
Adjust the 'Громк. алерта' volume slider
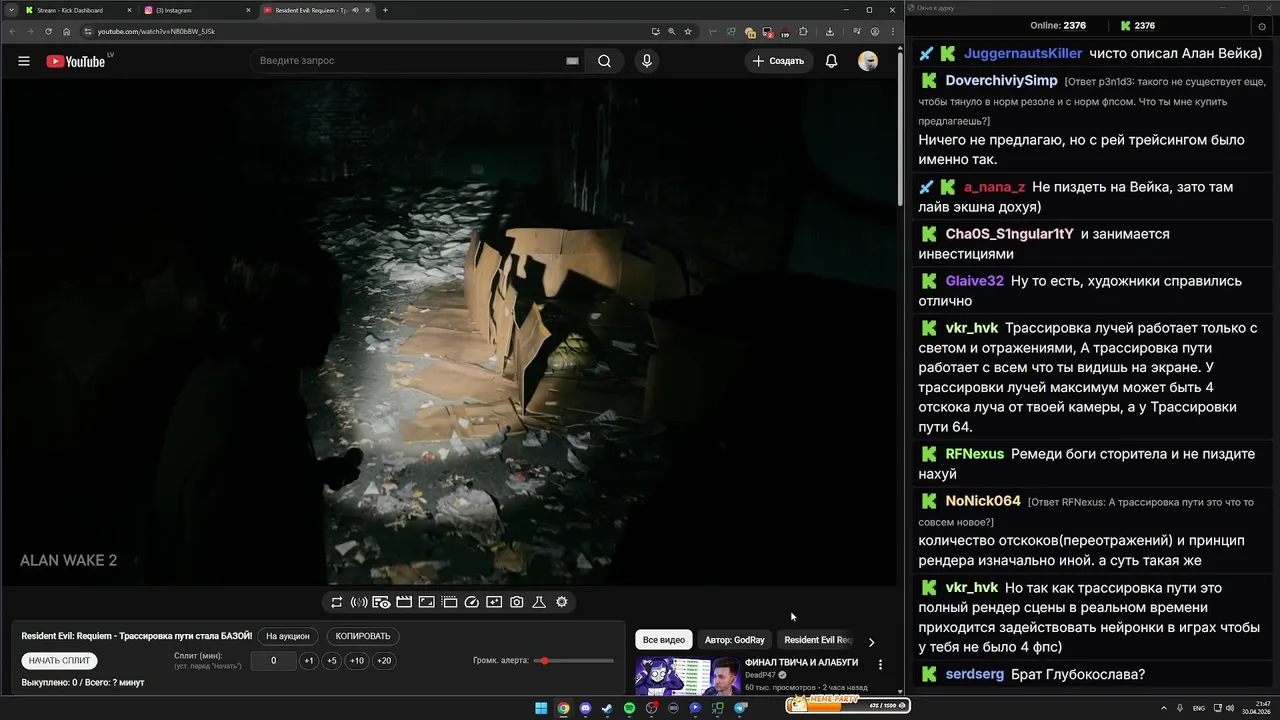click(x=576, y=661)
